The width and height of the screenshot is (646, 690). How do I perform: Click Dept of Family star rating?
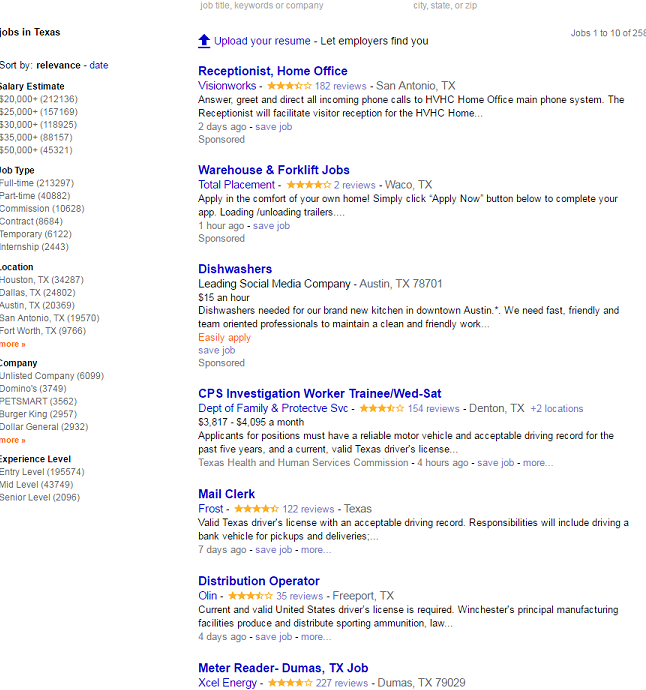pyautogui.click(x=382, y=408)
